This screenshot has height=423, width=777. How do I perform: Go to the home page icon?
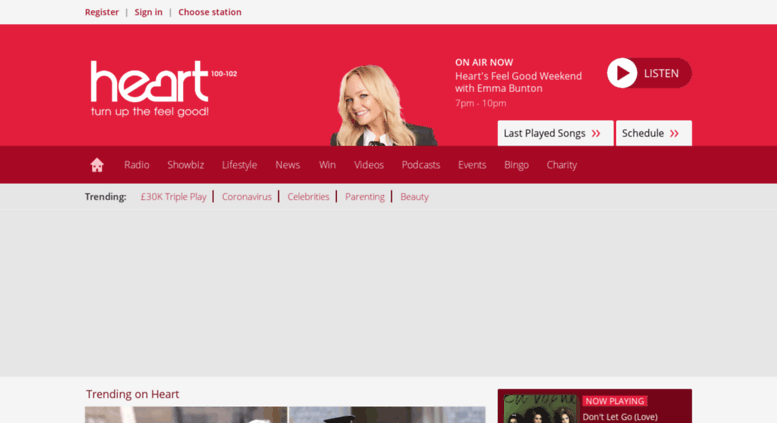(97, 165)
